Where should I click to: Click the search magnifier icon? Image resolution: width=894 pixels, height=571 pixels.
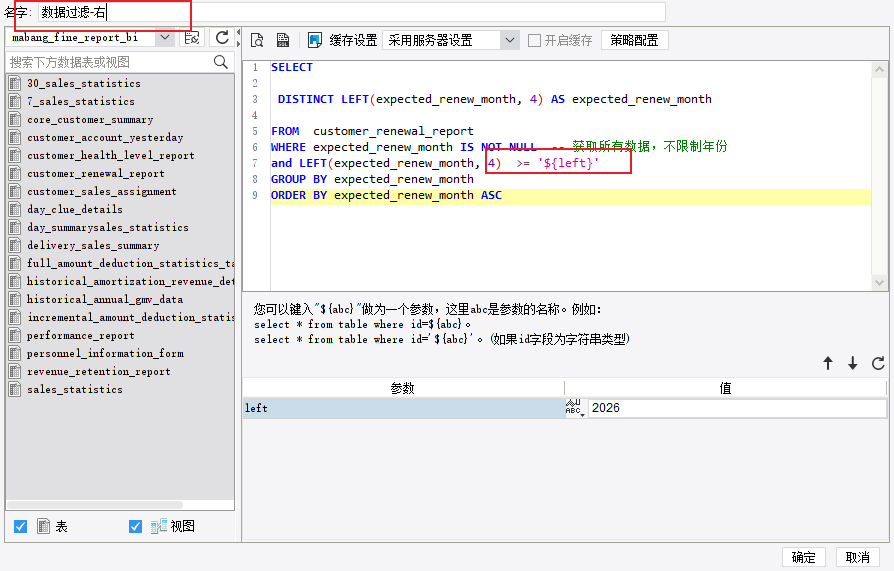221,62
